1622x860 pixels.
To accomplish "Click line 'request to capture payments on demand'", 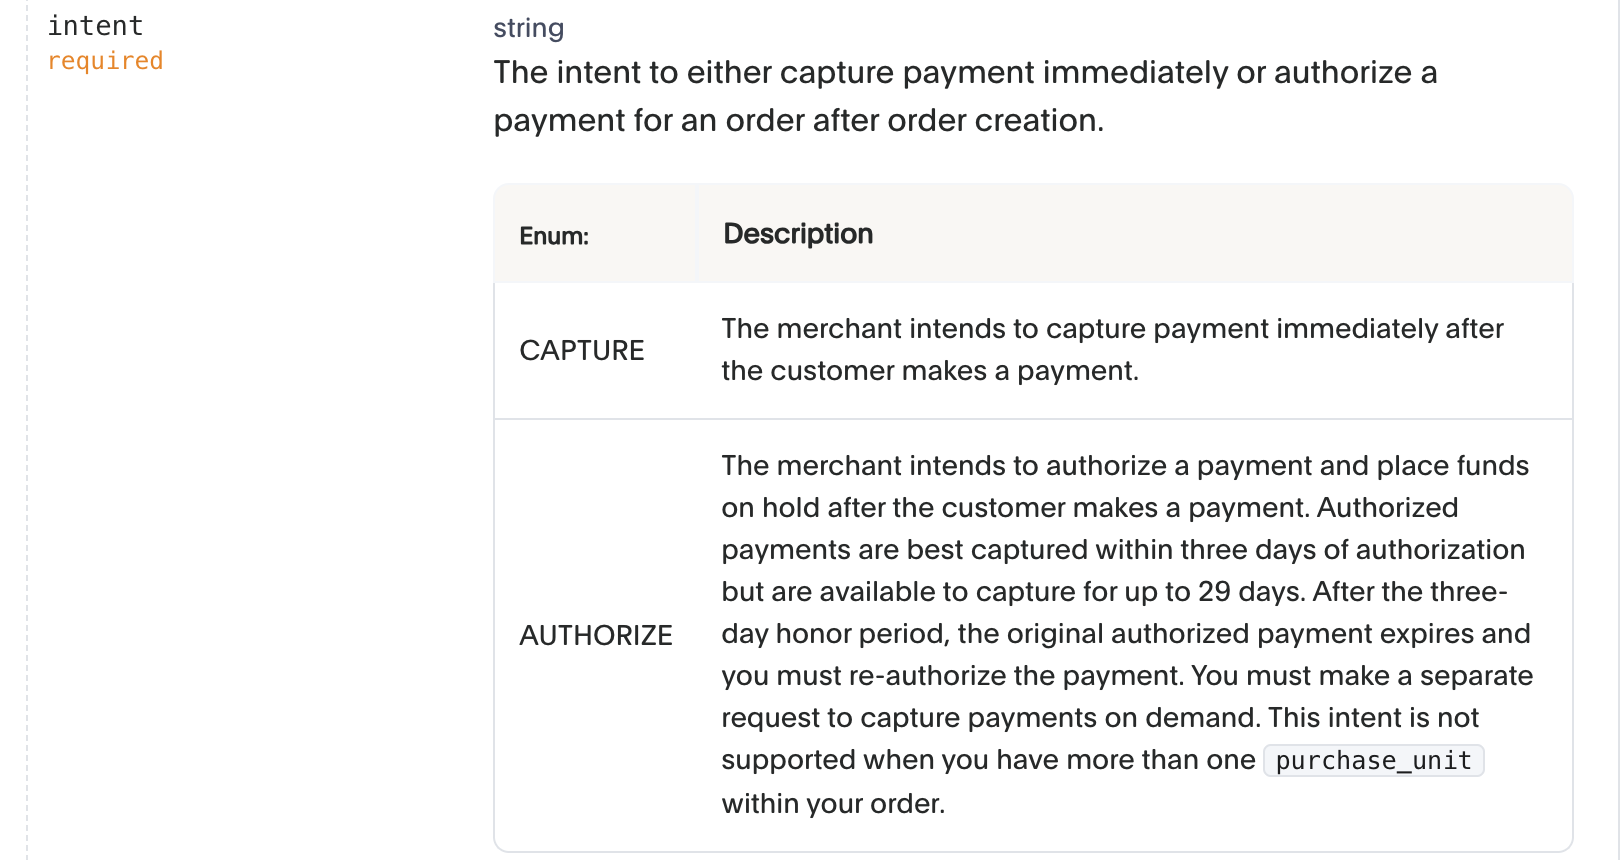I will (1100, 718).
